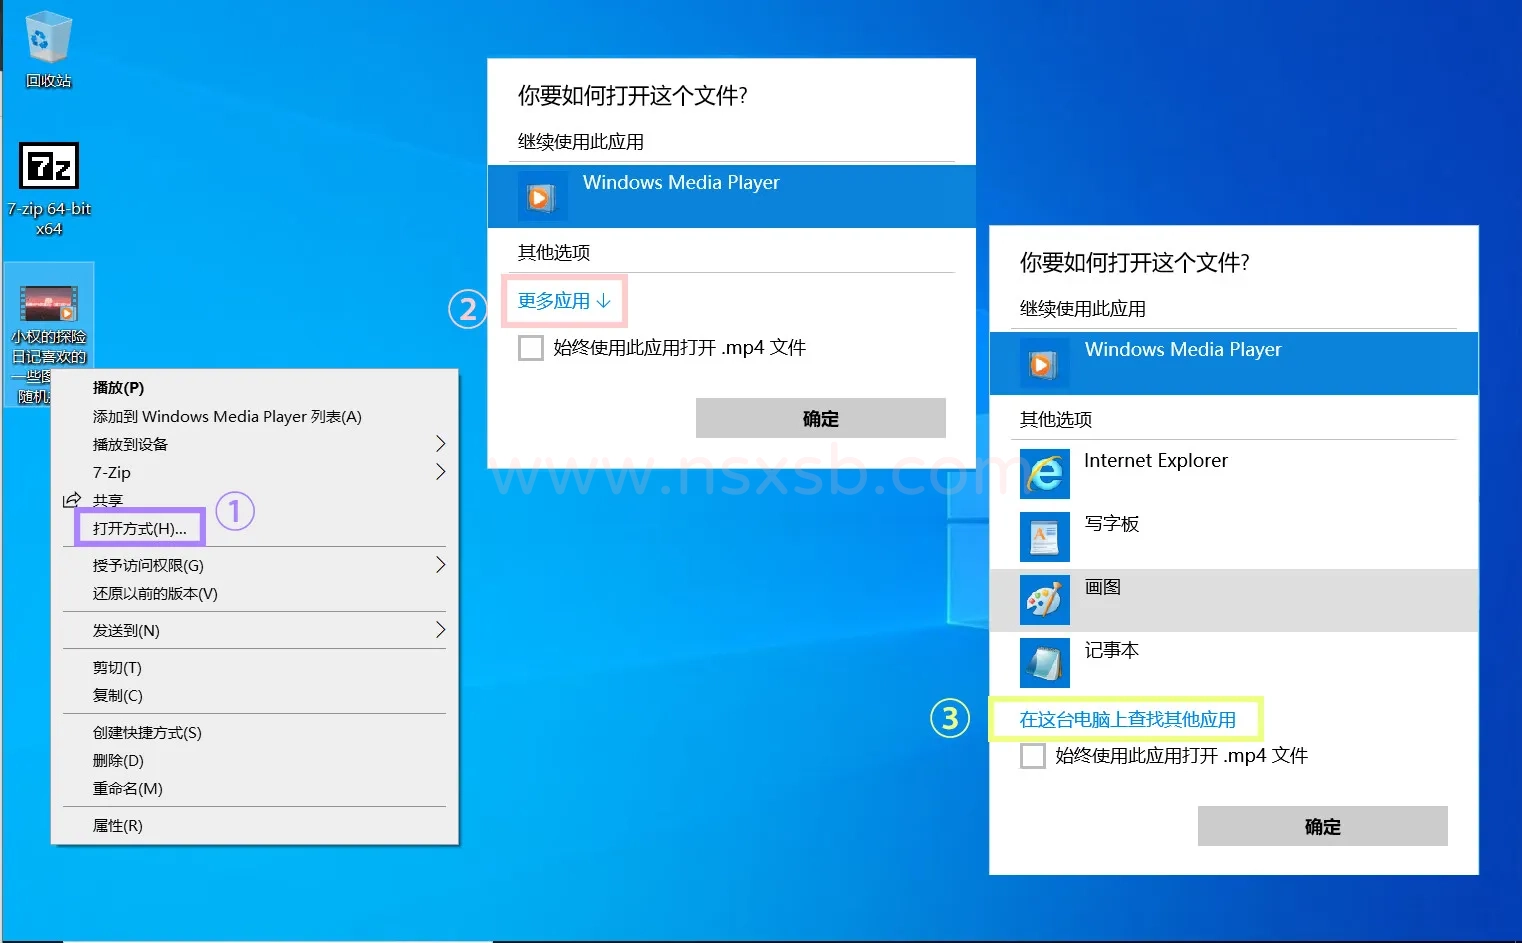Expand the 播放到设备 submenu arrow
The height and width of the screenshot is (943, 1522).
[440, 444]
